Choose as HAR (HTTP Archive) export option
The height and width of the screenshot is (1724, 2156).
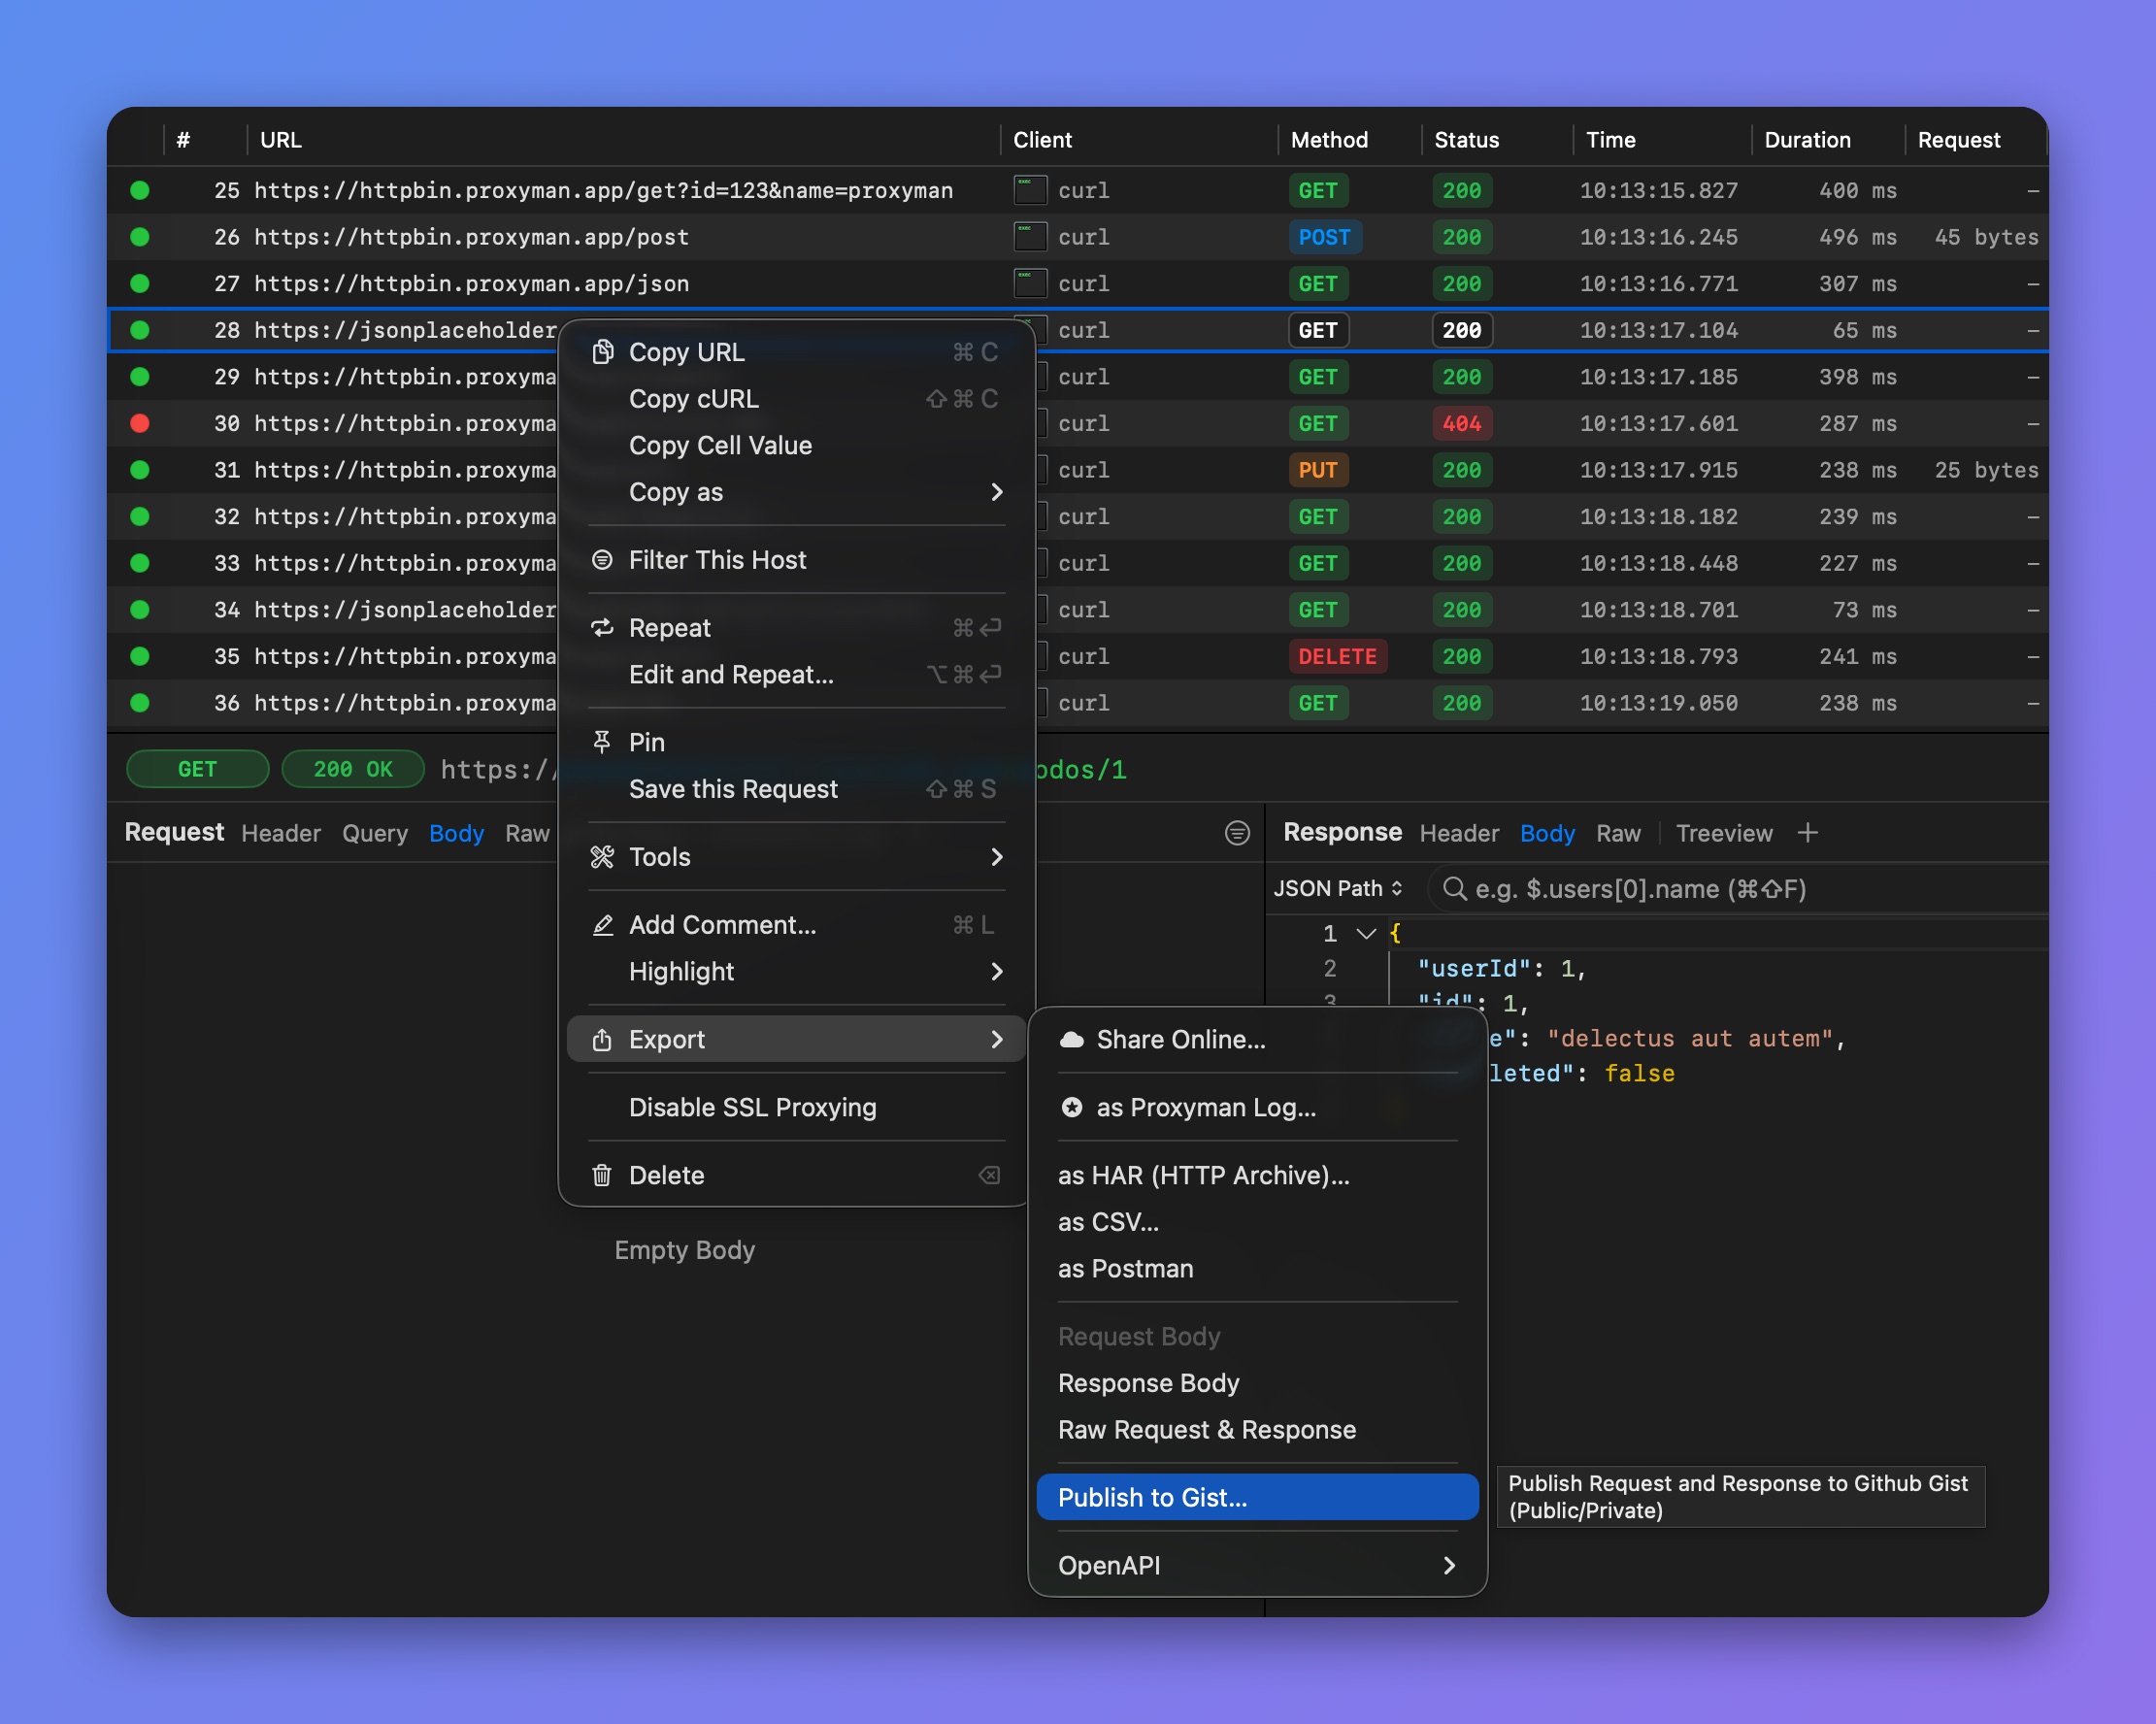click(x=1257, y=1176)
